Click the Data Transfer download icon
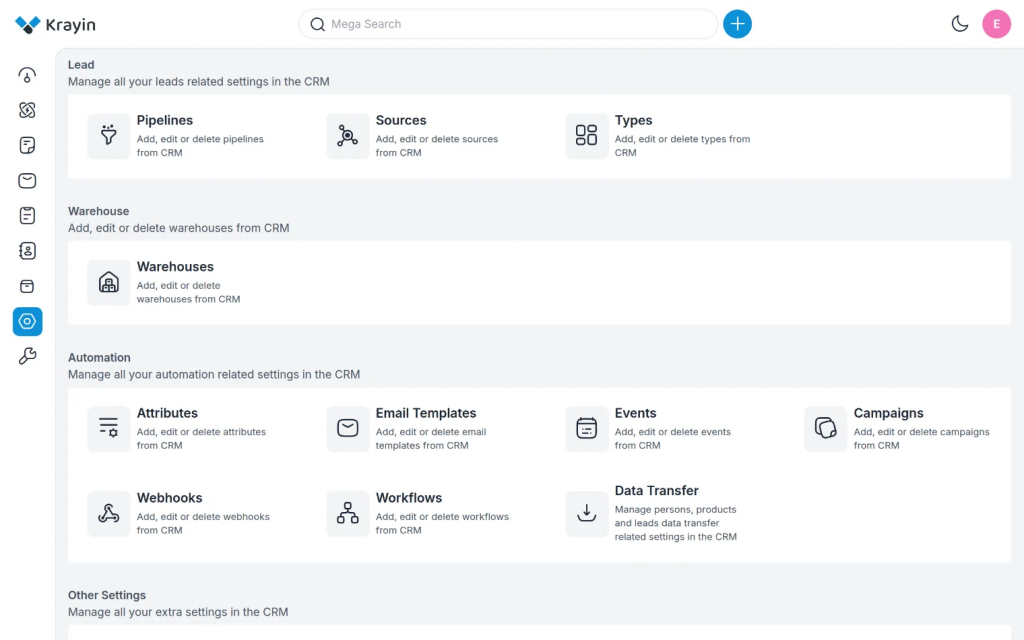 click(x=586, y=513)
